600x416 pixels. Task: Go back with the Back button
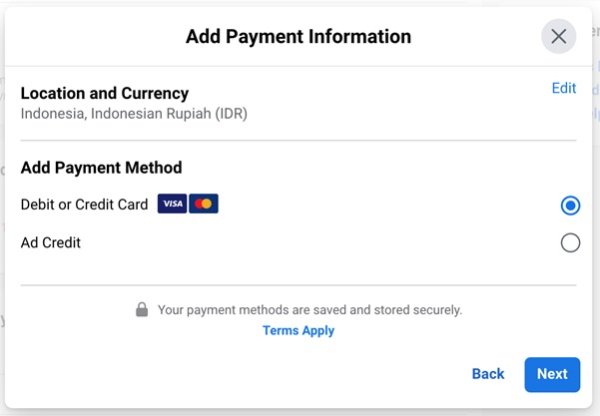tap(488, 374)
